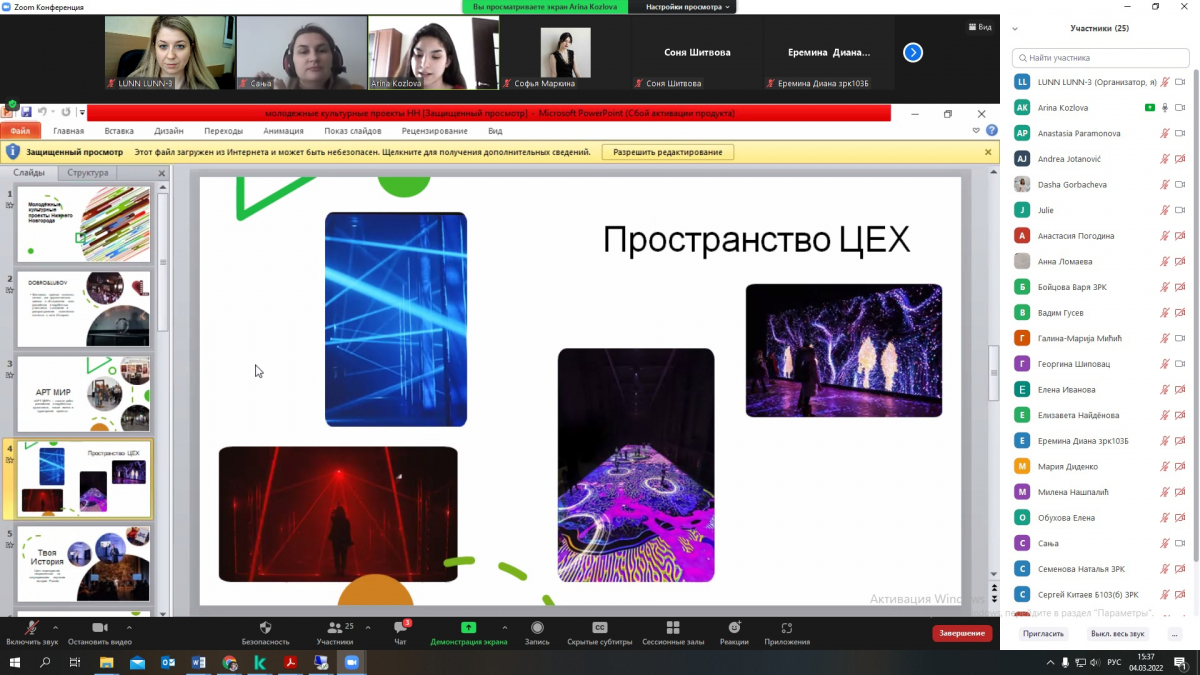Click the Разрешить редактирование button
1200x675 pixels.
[x=668, y=152]
